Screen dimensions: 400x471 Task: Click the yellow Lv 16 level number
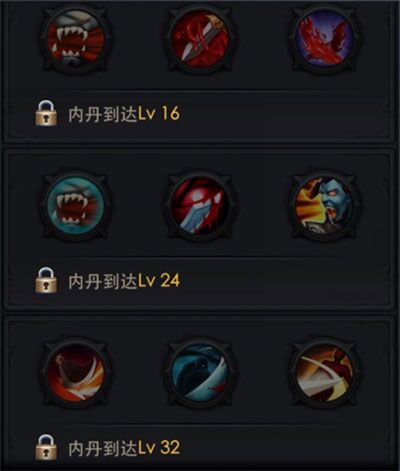click(x=159, y=114)
